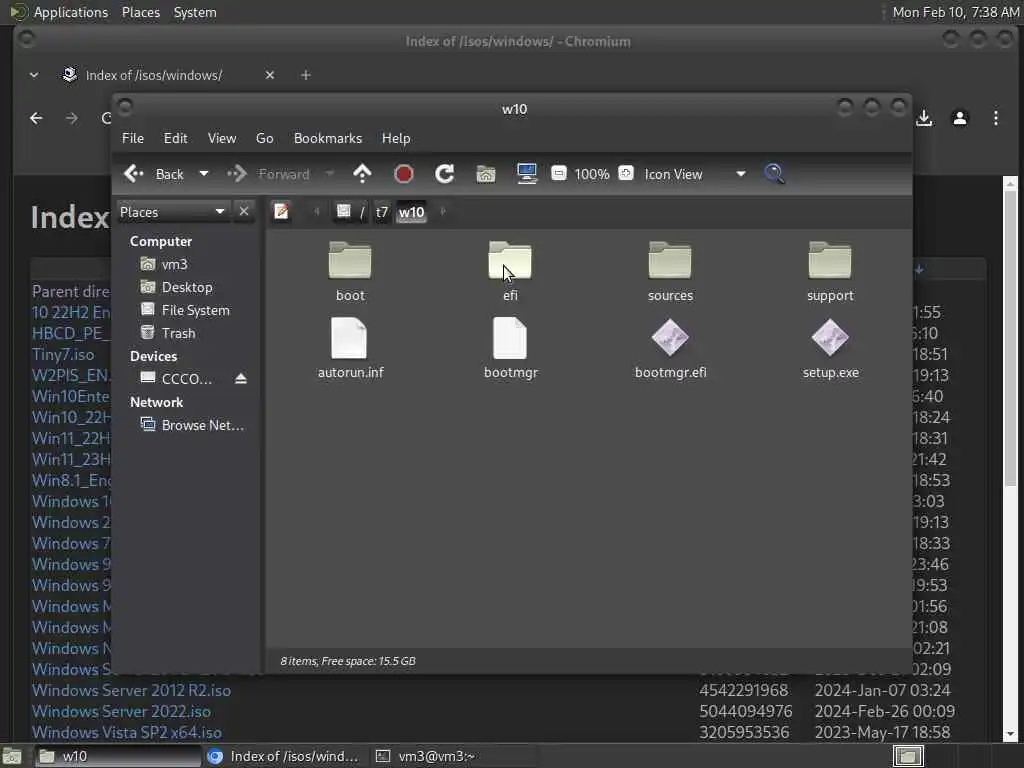
Task: Open the Bookmarks menu
Action: 328,138
